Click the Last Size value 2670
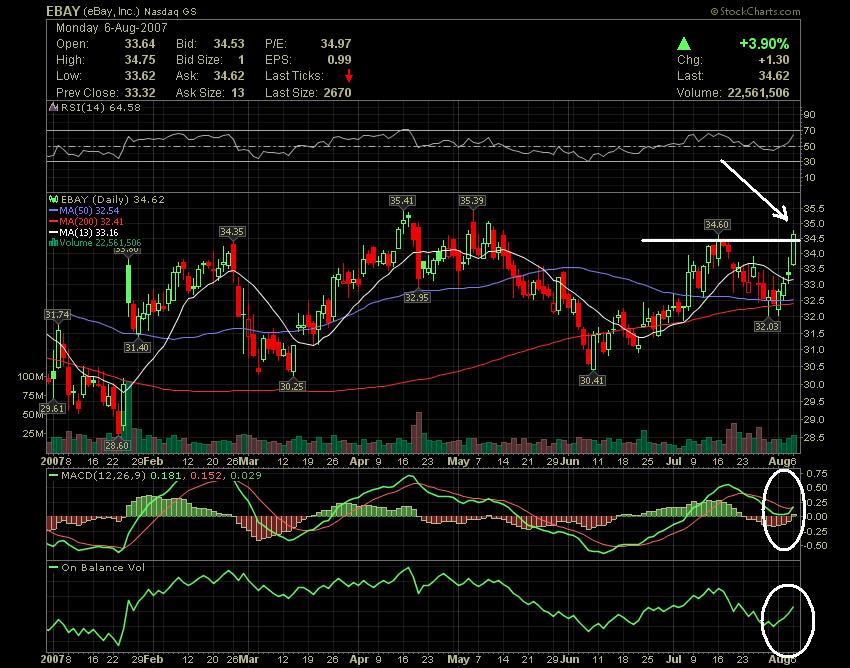This screenshot has height=668, width=850. point(337,93)
